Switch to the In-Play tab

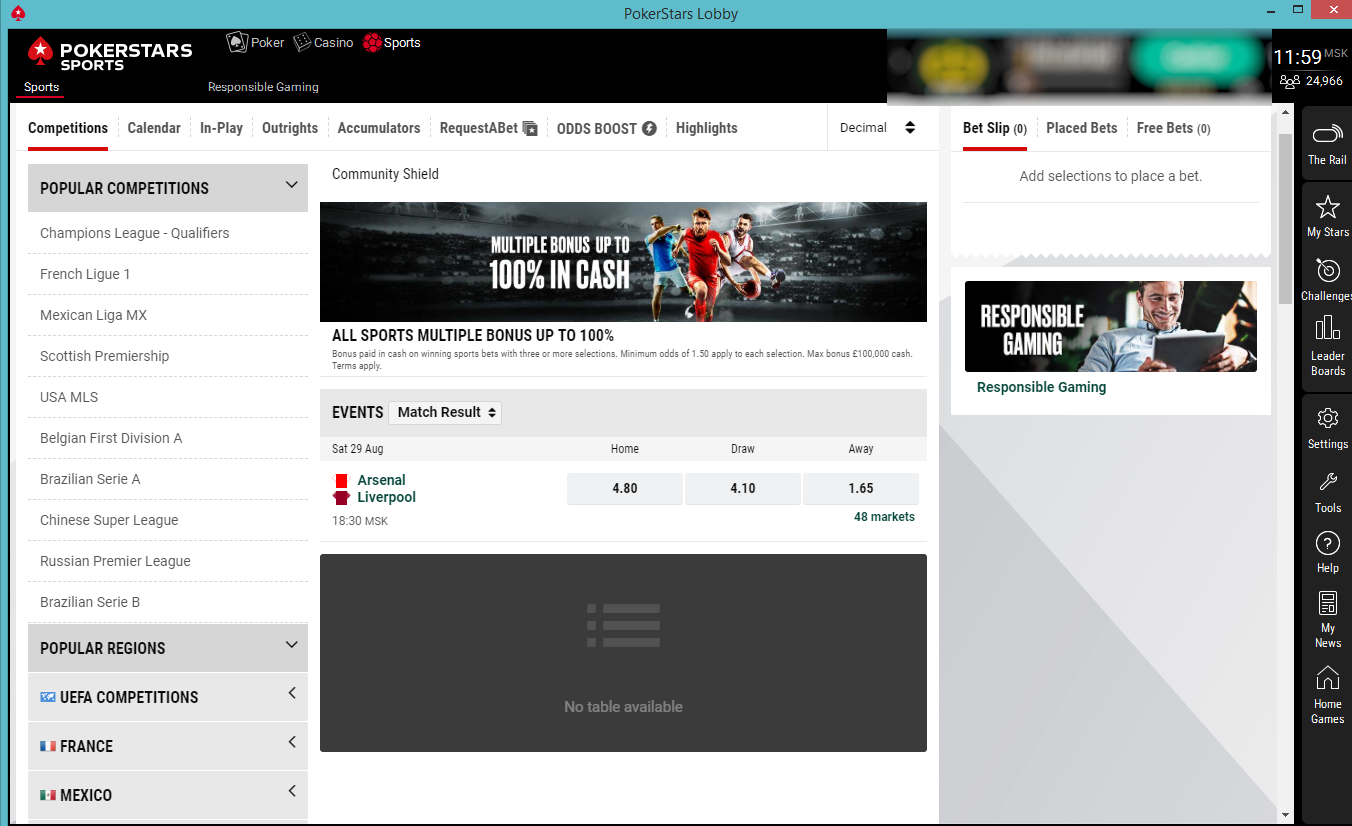(221, 128)
